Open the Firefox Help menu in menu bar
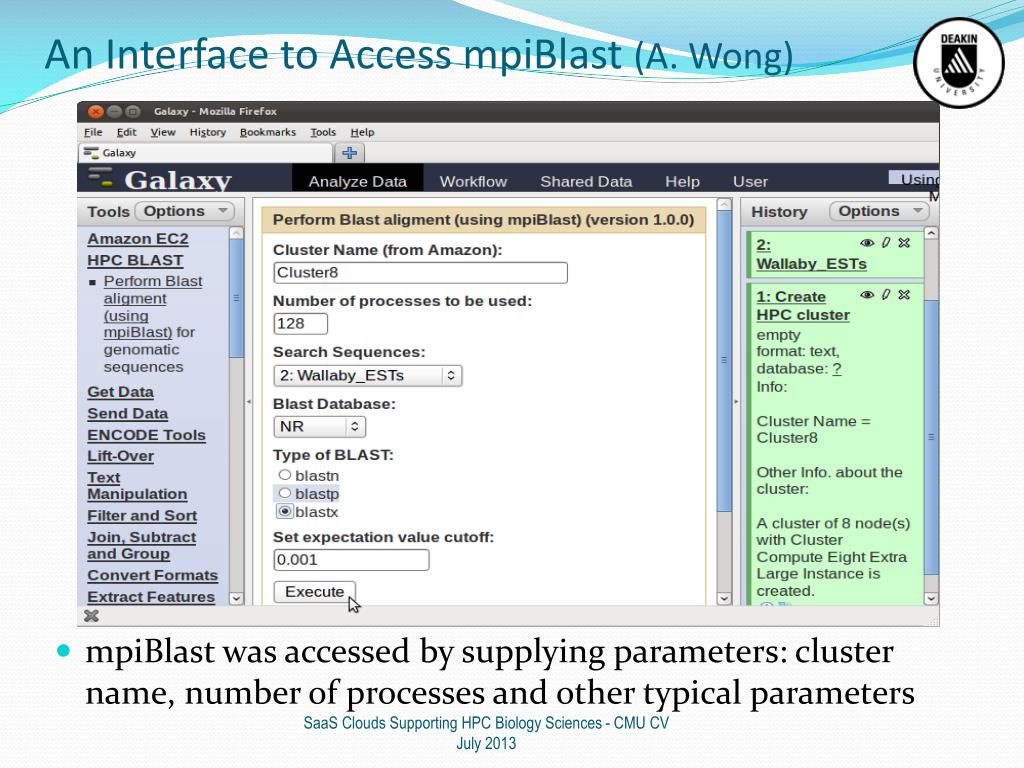 [362, 132]
